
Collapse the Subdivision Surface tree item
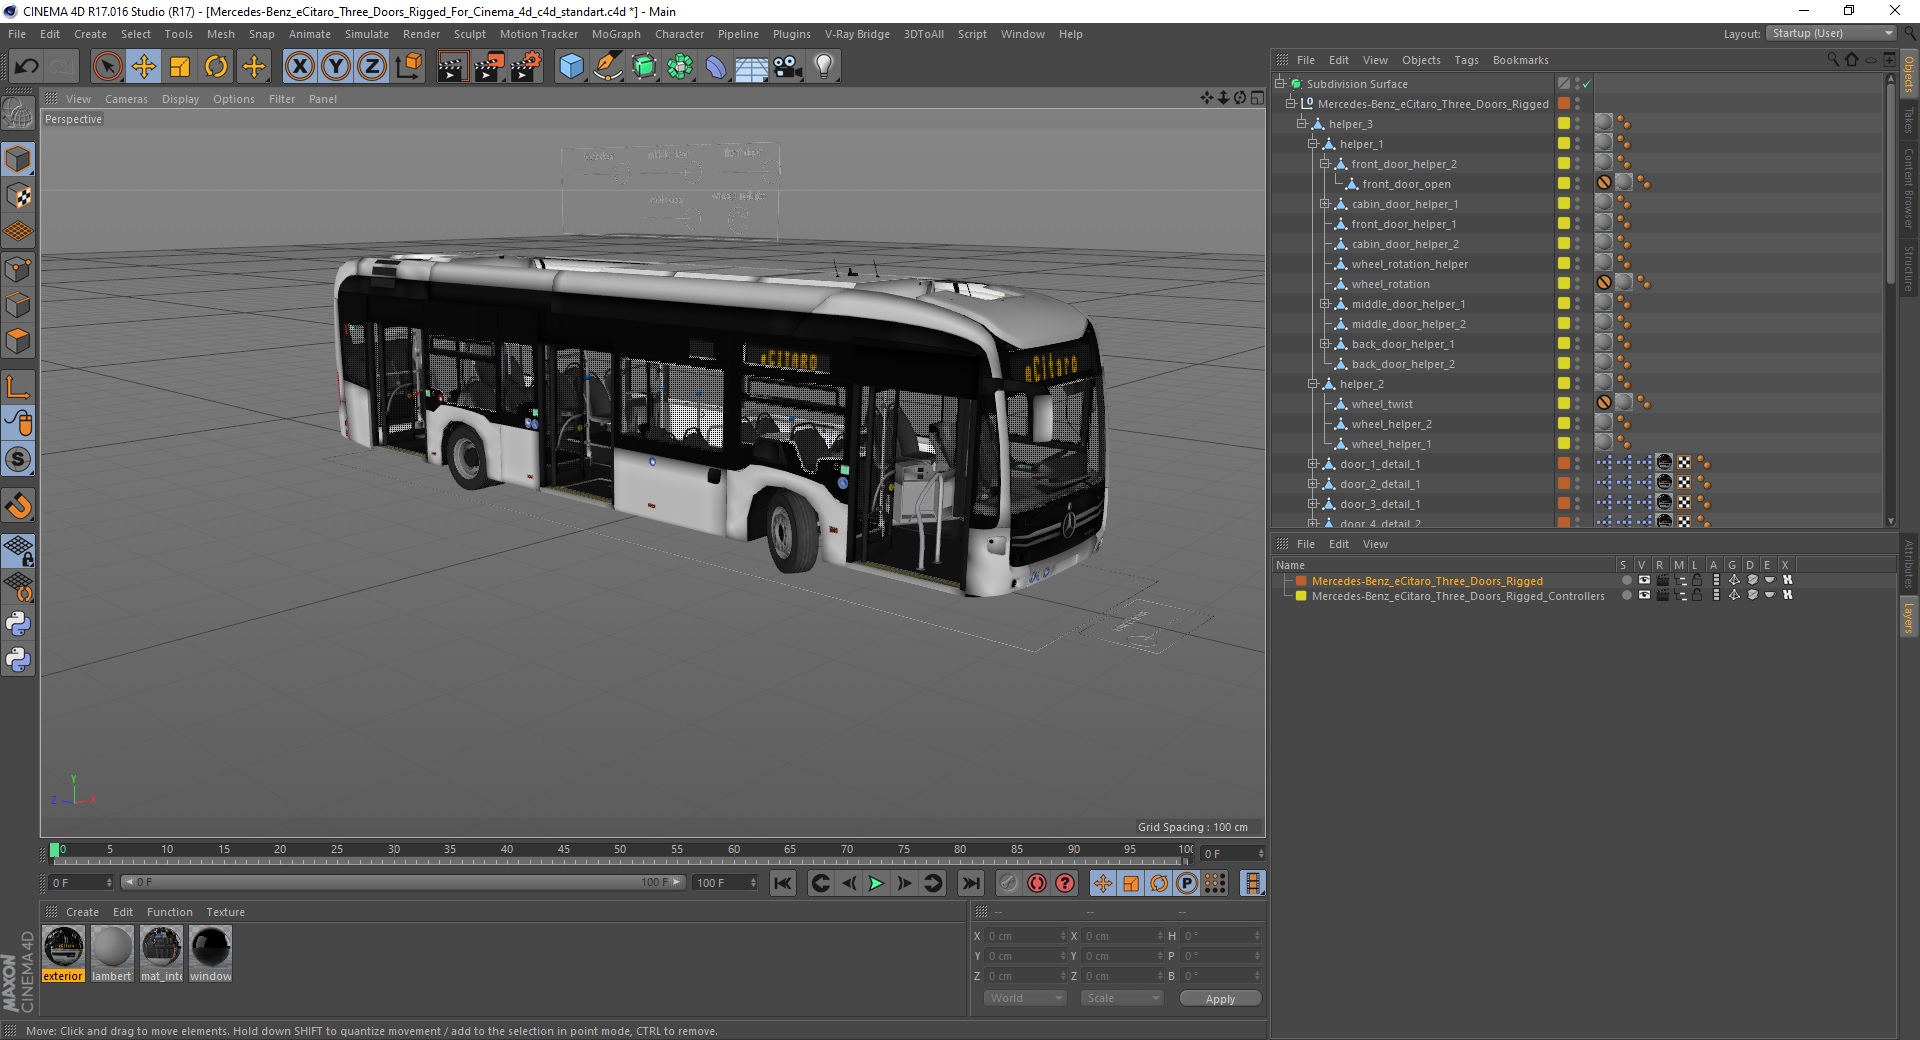[x=1280, y=84]
